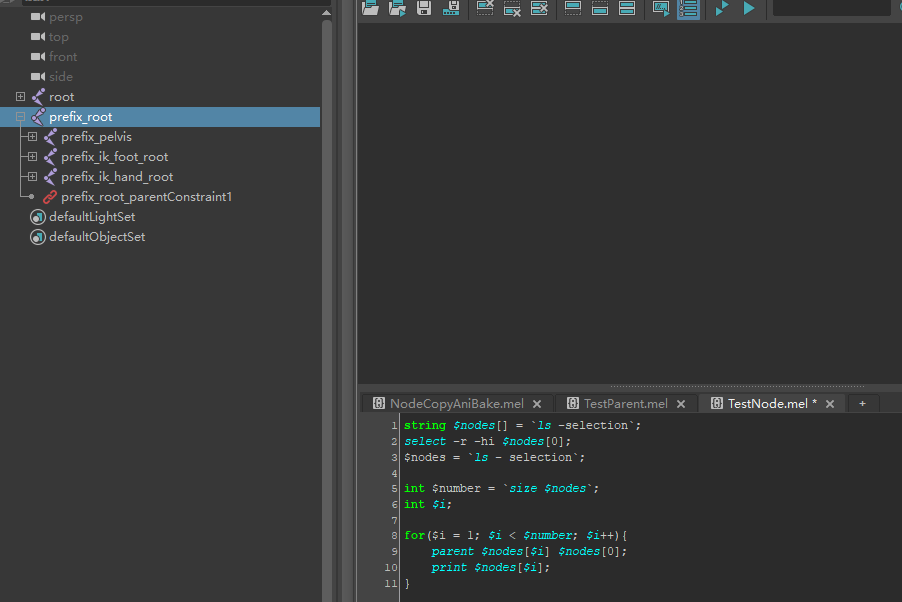This screenshot has height=602, width=902.
Task: Select prefix_root in the Outliner
Action: 160,117
